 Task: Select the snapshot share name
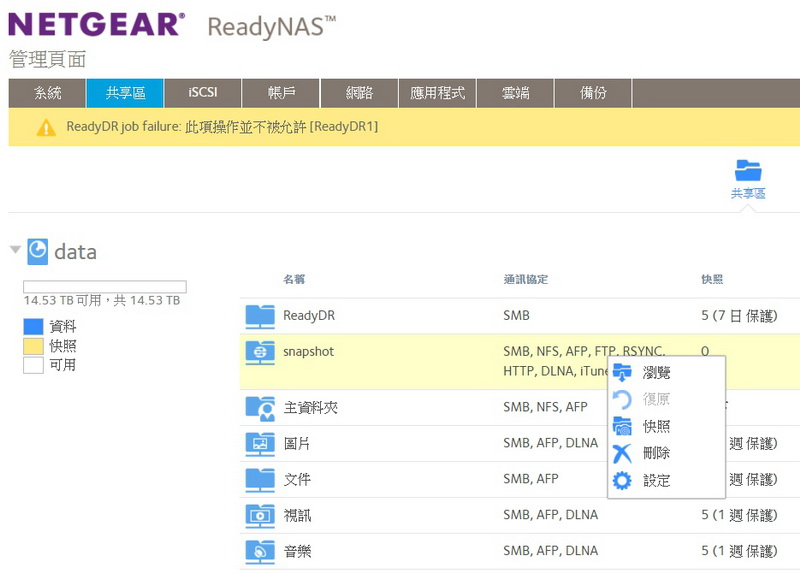point(309,352)
